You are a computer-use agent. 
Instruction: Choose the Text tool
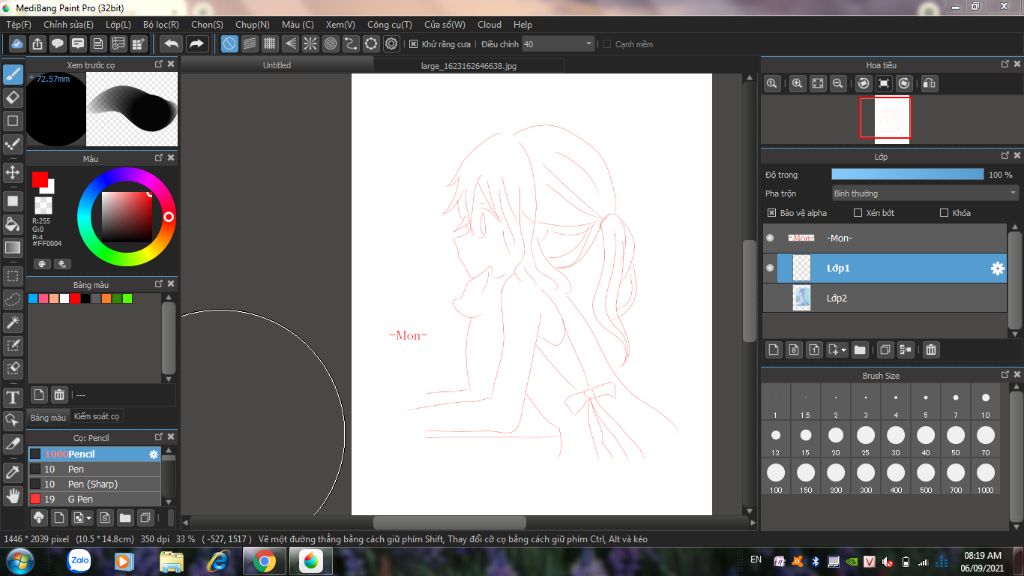pyautogui.click(x=13, y=397)
